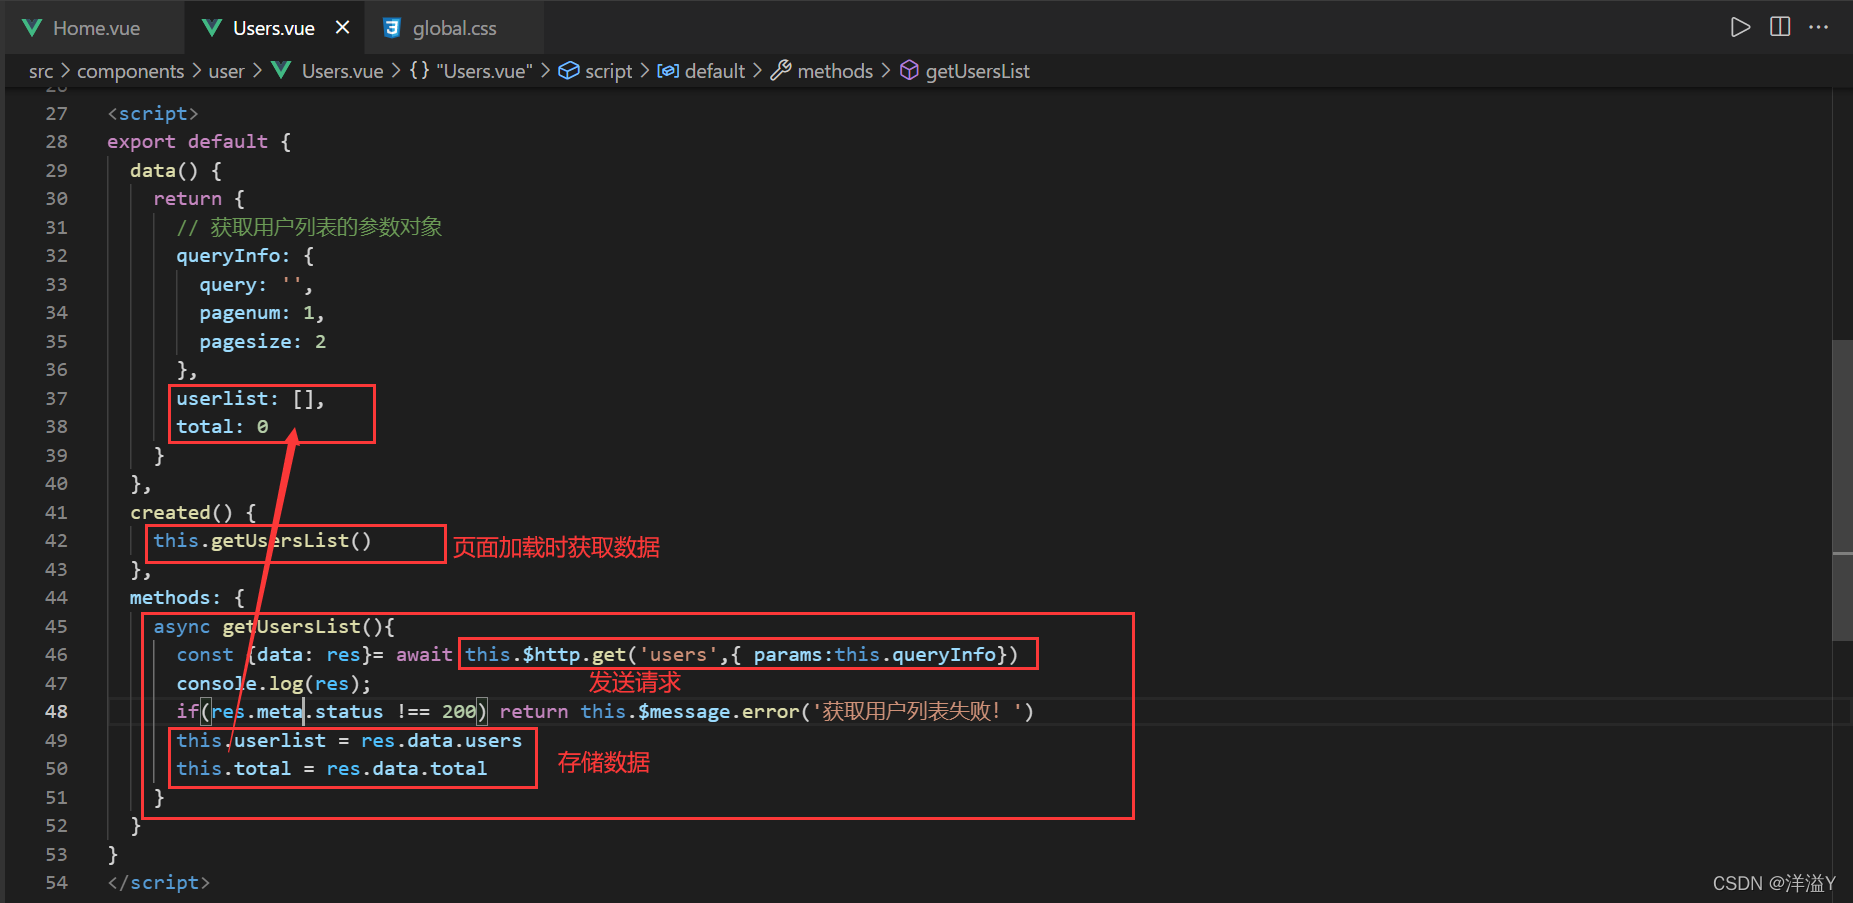This screenshot has width=1853, height=903.
Task: Click the opening '<script>' tag
Action: (153, 113)
